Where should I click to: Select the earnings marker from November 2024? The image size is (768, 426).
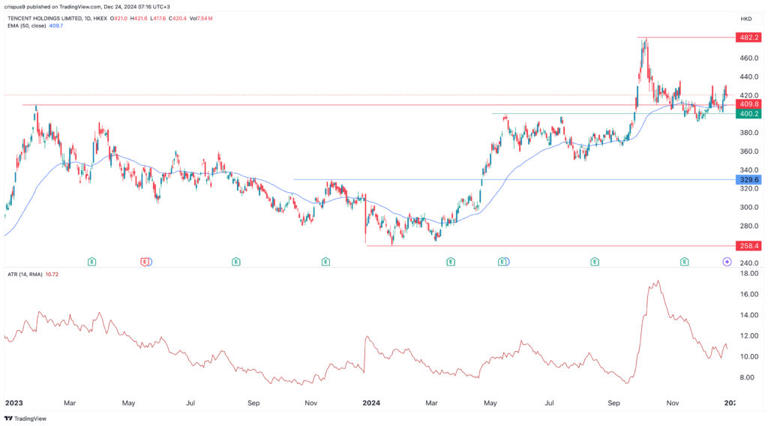685,261
